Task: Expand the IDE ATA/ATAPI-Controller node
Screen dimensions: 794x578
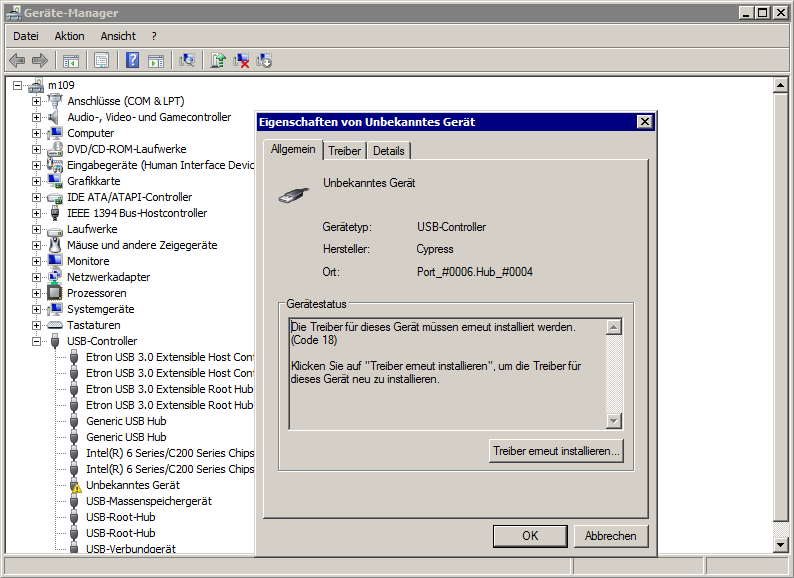Action: tap(36, 198)
